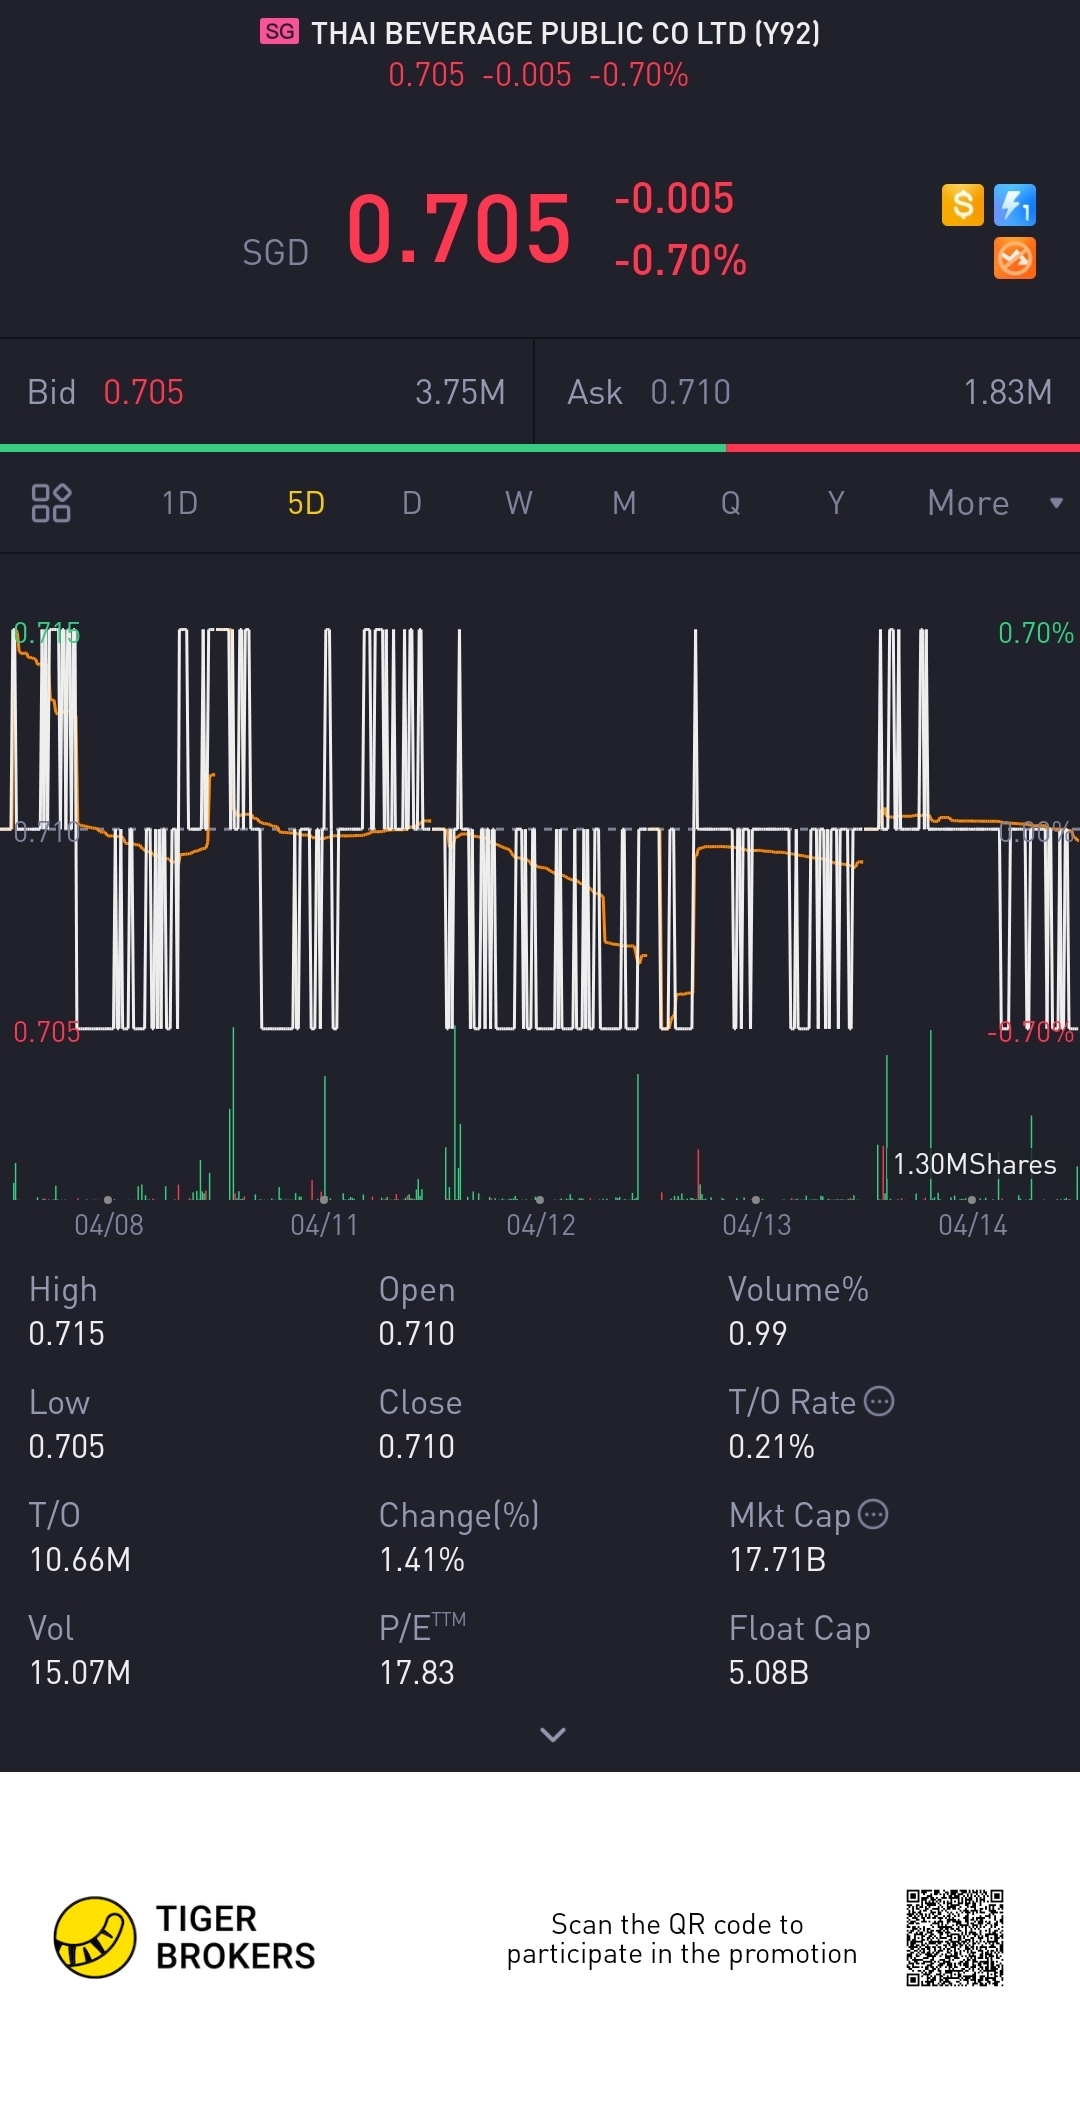The image size is (1080, 2104).
Task: Tap the blue lightning badge icon
Action: (1015, 205)
